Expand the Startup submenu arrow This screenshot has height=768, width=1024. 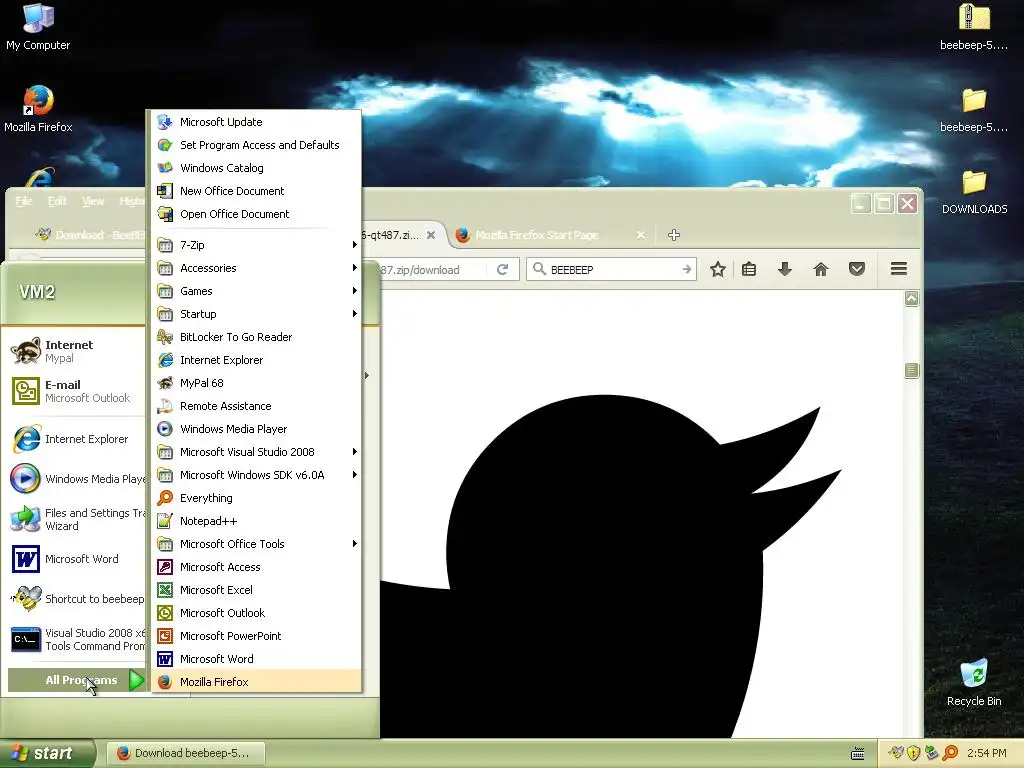coord(355,313)
